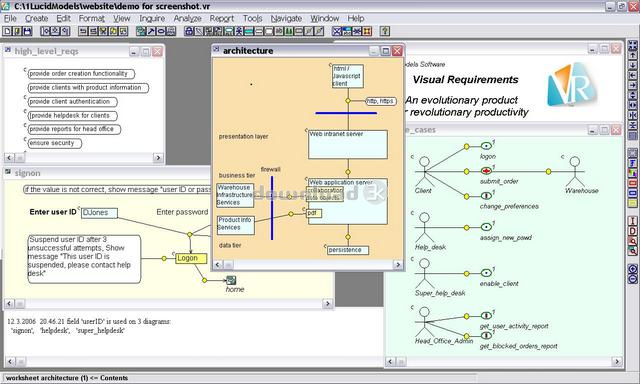Select the Web intranet server box
Viewport: 640px width, 384px height.
[348, 144]
